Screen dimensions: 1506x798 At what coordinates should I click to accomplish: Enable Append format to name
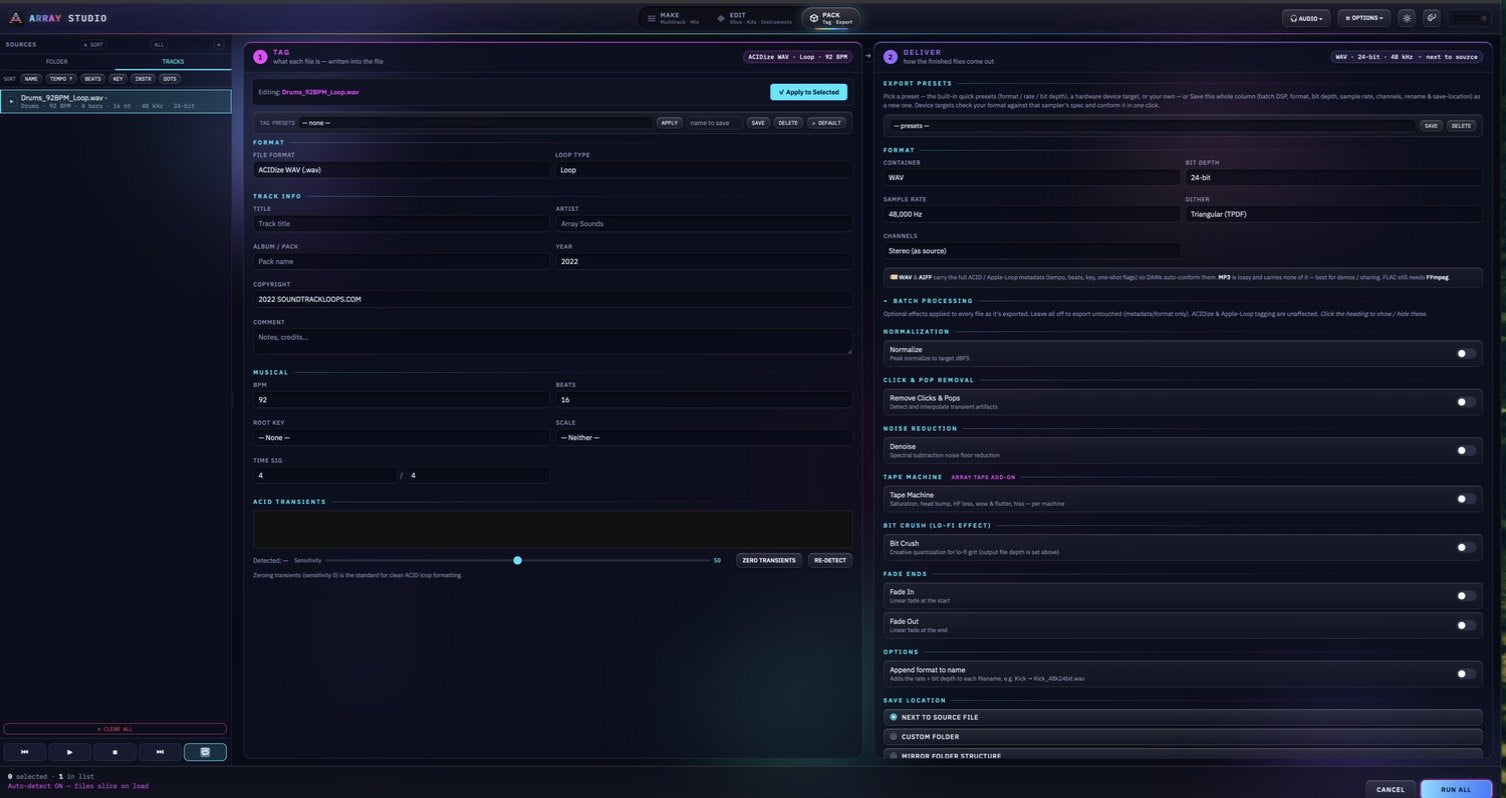(x=1465, y=674)
